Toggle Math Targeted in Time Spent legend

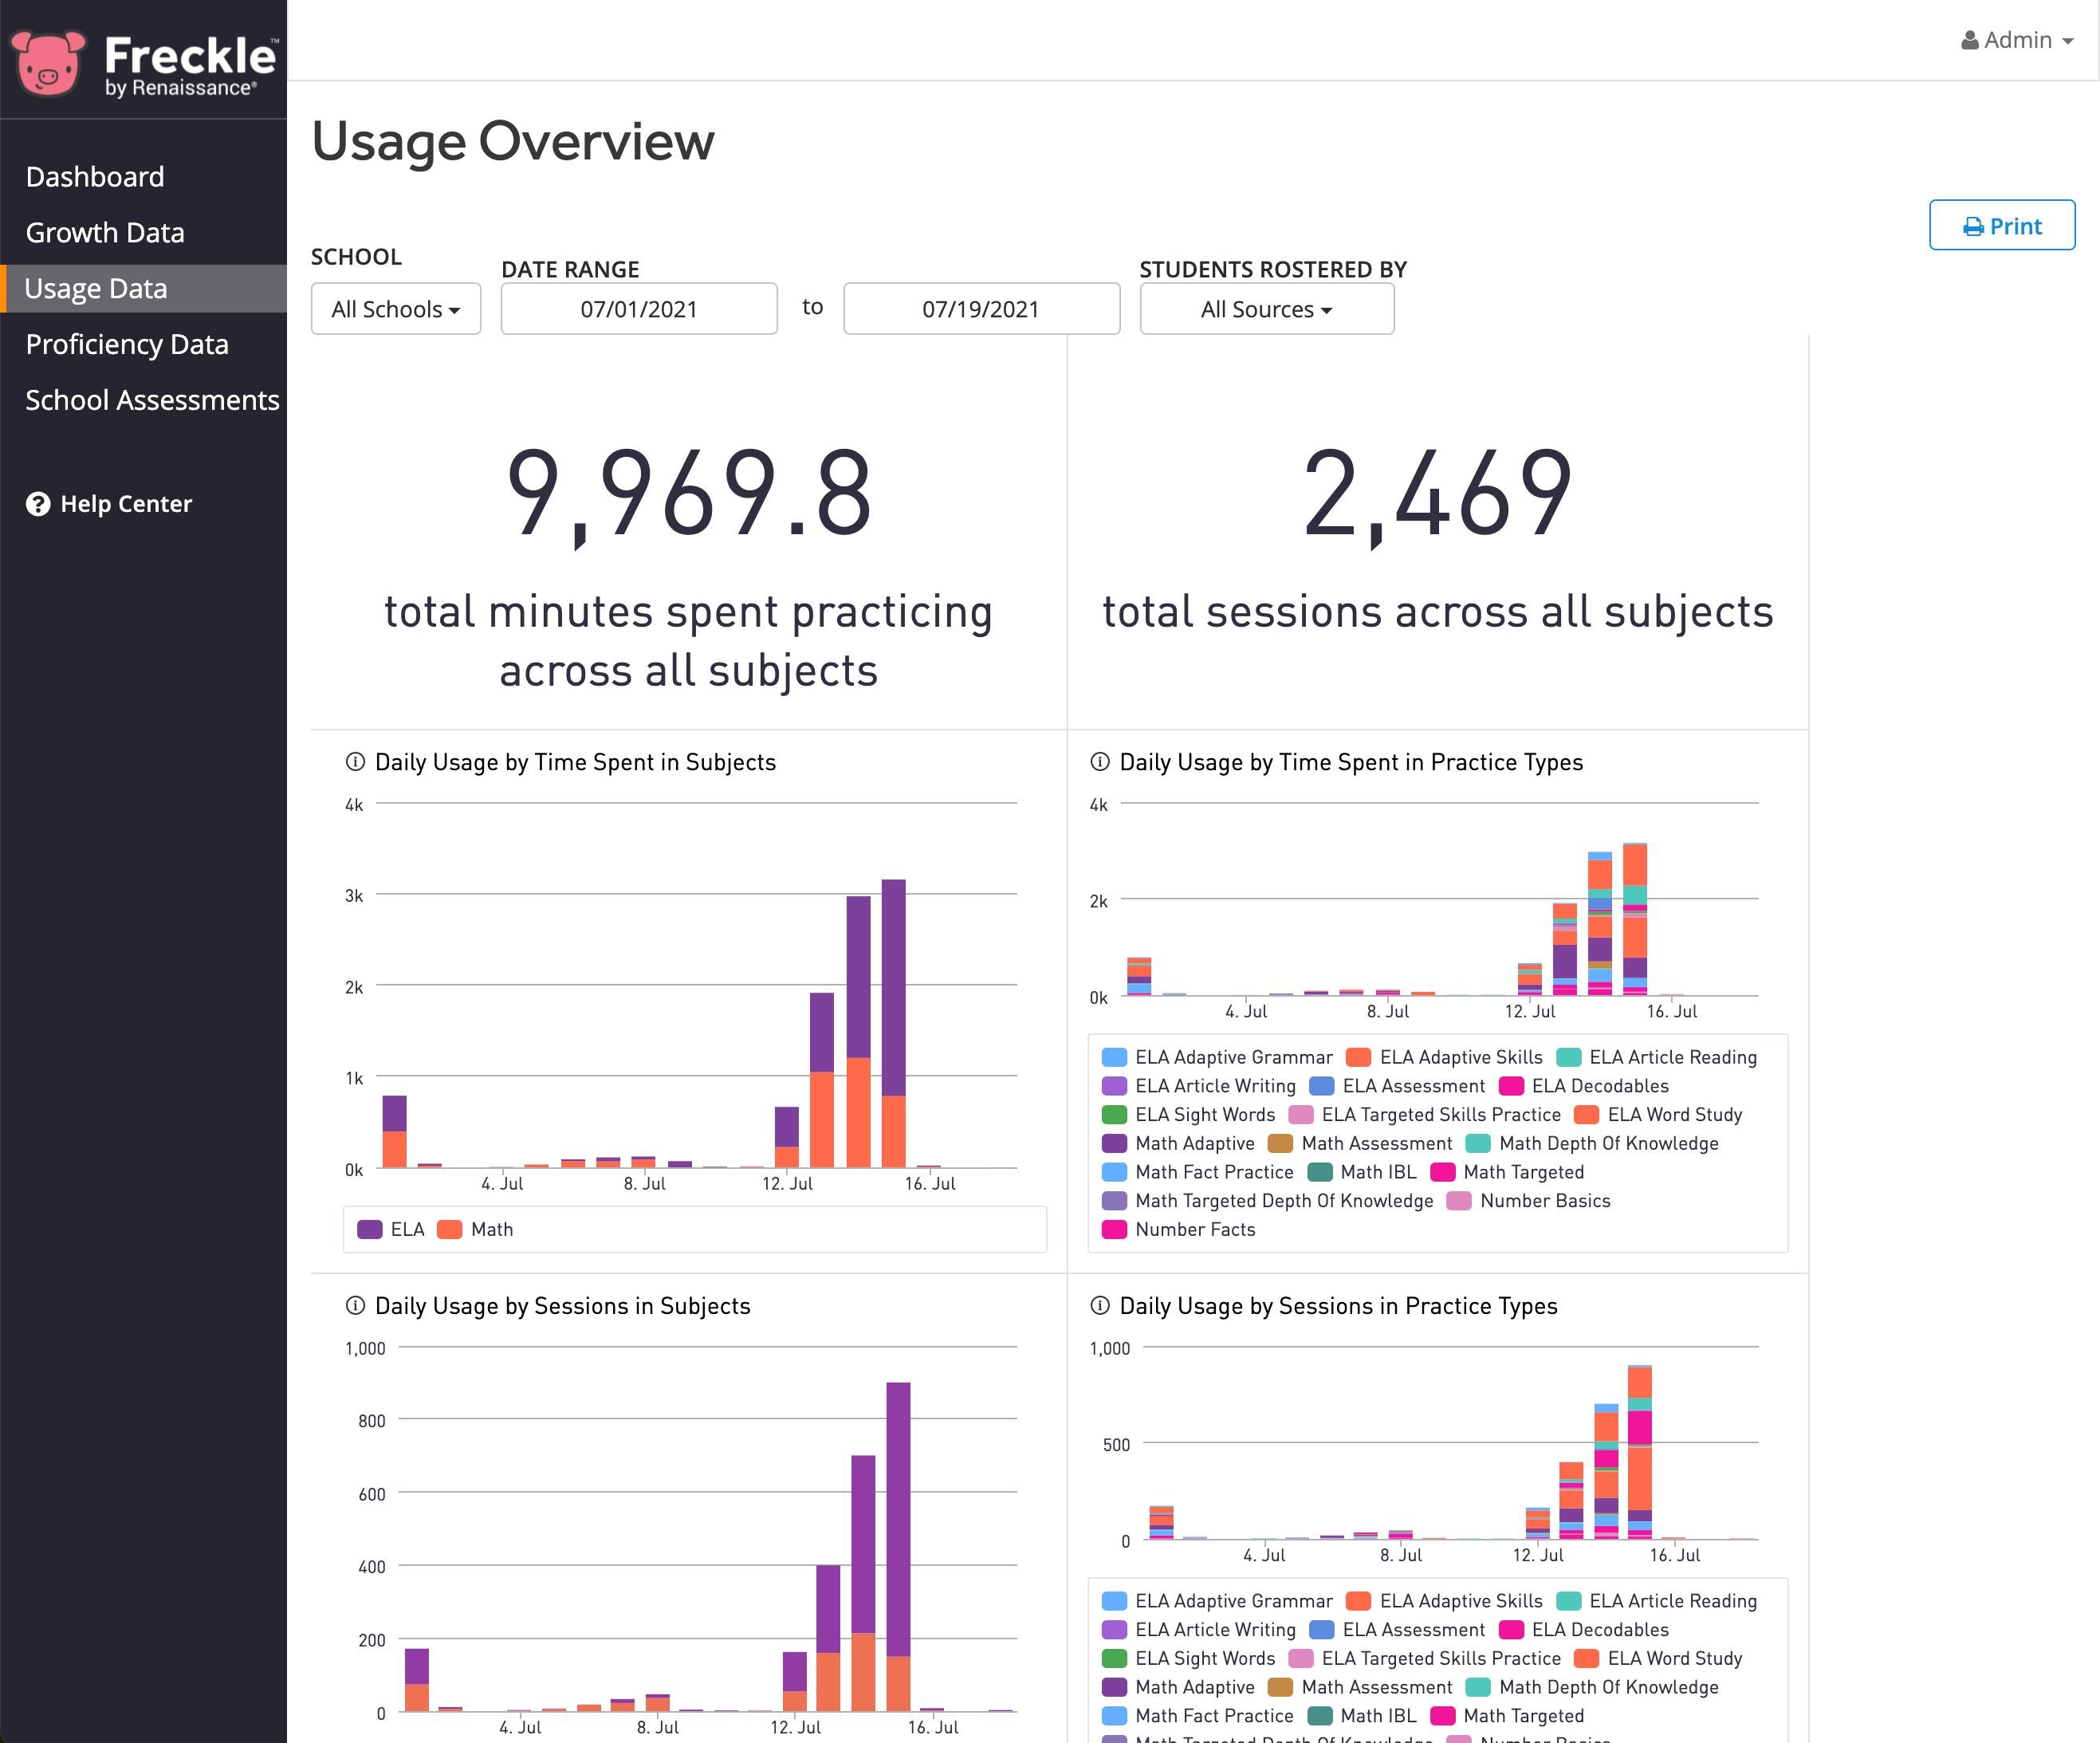[x=1508, y=1172]
